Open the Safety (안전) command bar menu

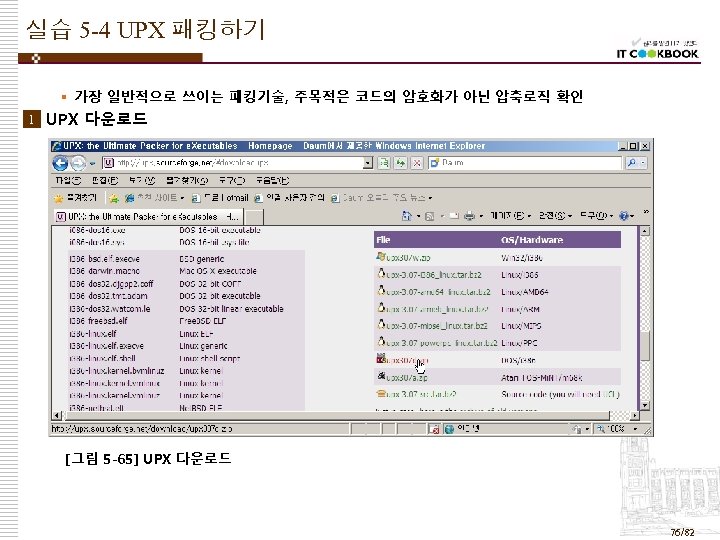pos(555,216)
